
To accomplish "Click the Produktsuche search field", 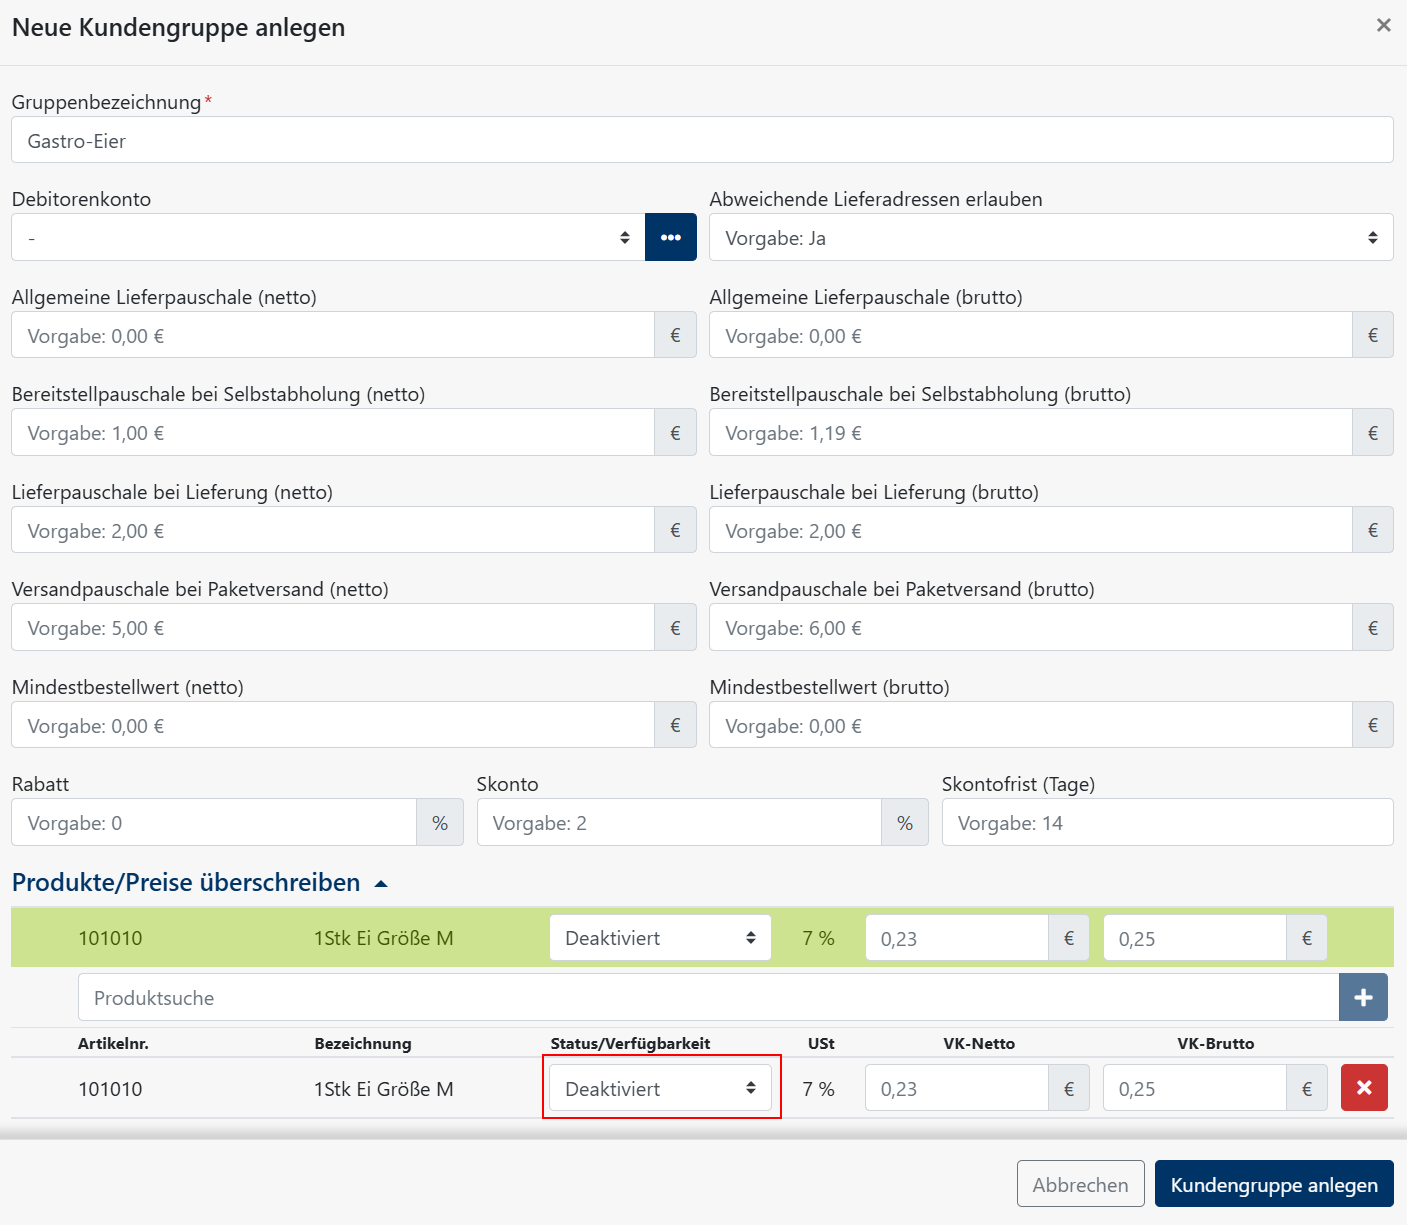I will [708, 997].
